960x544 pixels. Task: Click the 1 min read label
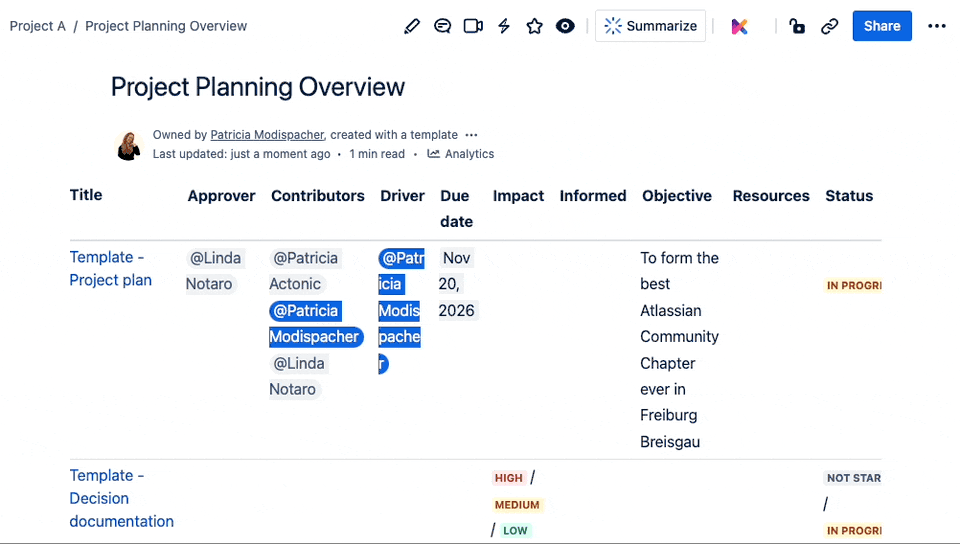[x=377, y=154]
